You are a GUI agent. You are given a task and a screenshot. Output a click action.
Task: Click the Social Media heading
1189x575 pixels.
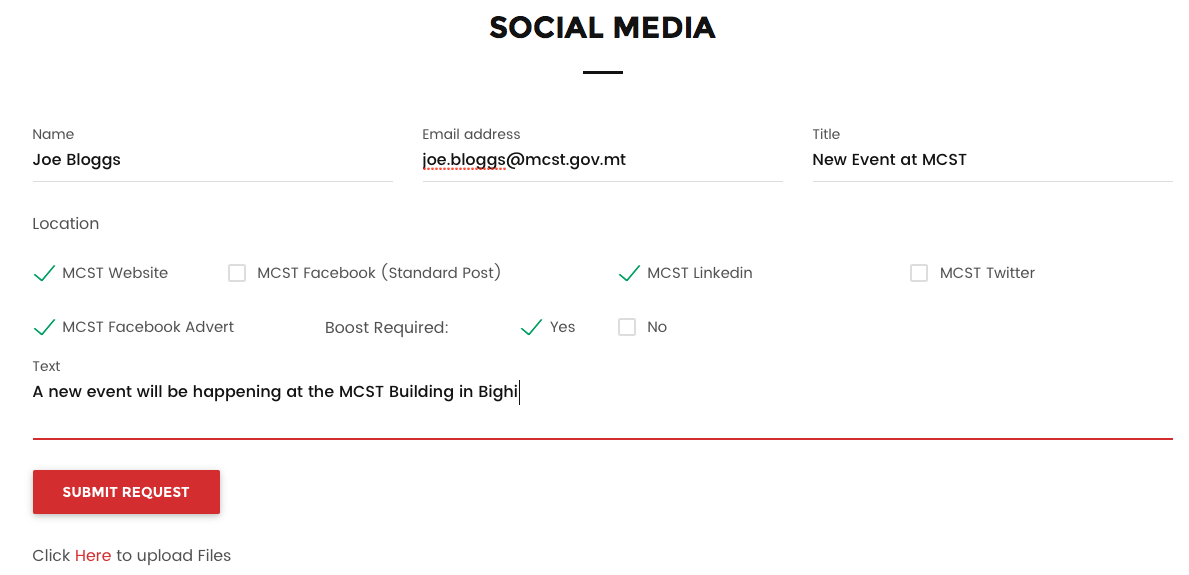602,28
